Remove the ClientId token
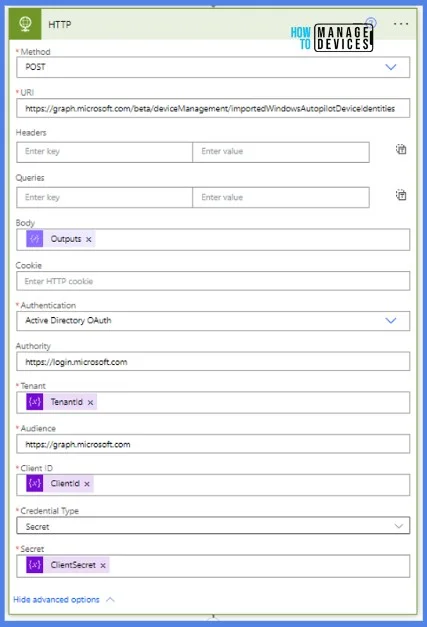Image resolution: width=427 pixels, height=627 pixels. 87,484
